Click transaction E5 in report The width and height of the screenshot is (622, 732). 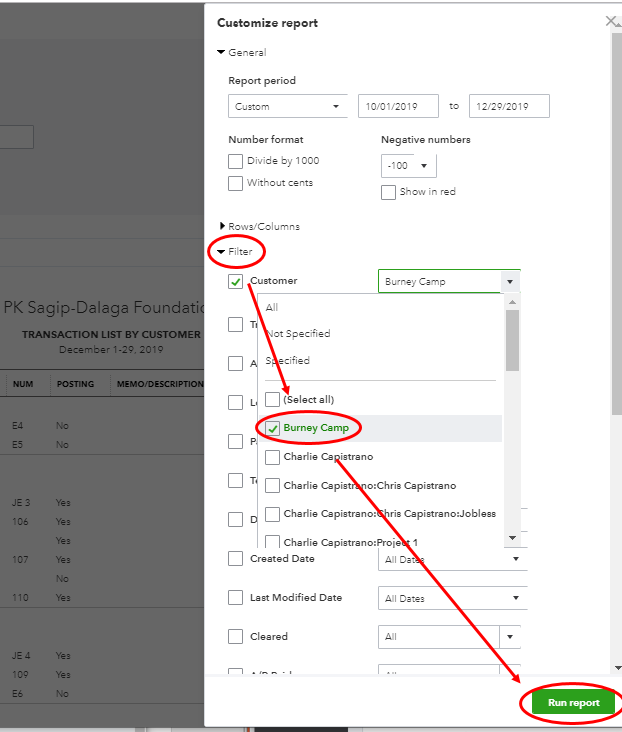coord(17,444)
